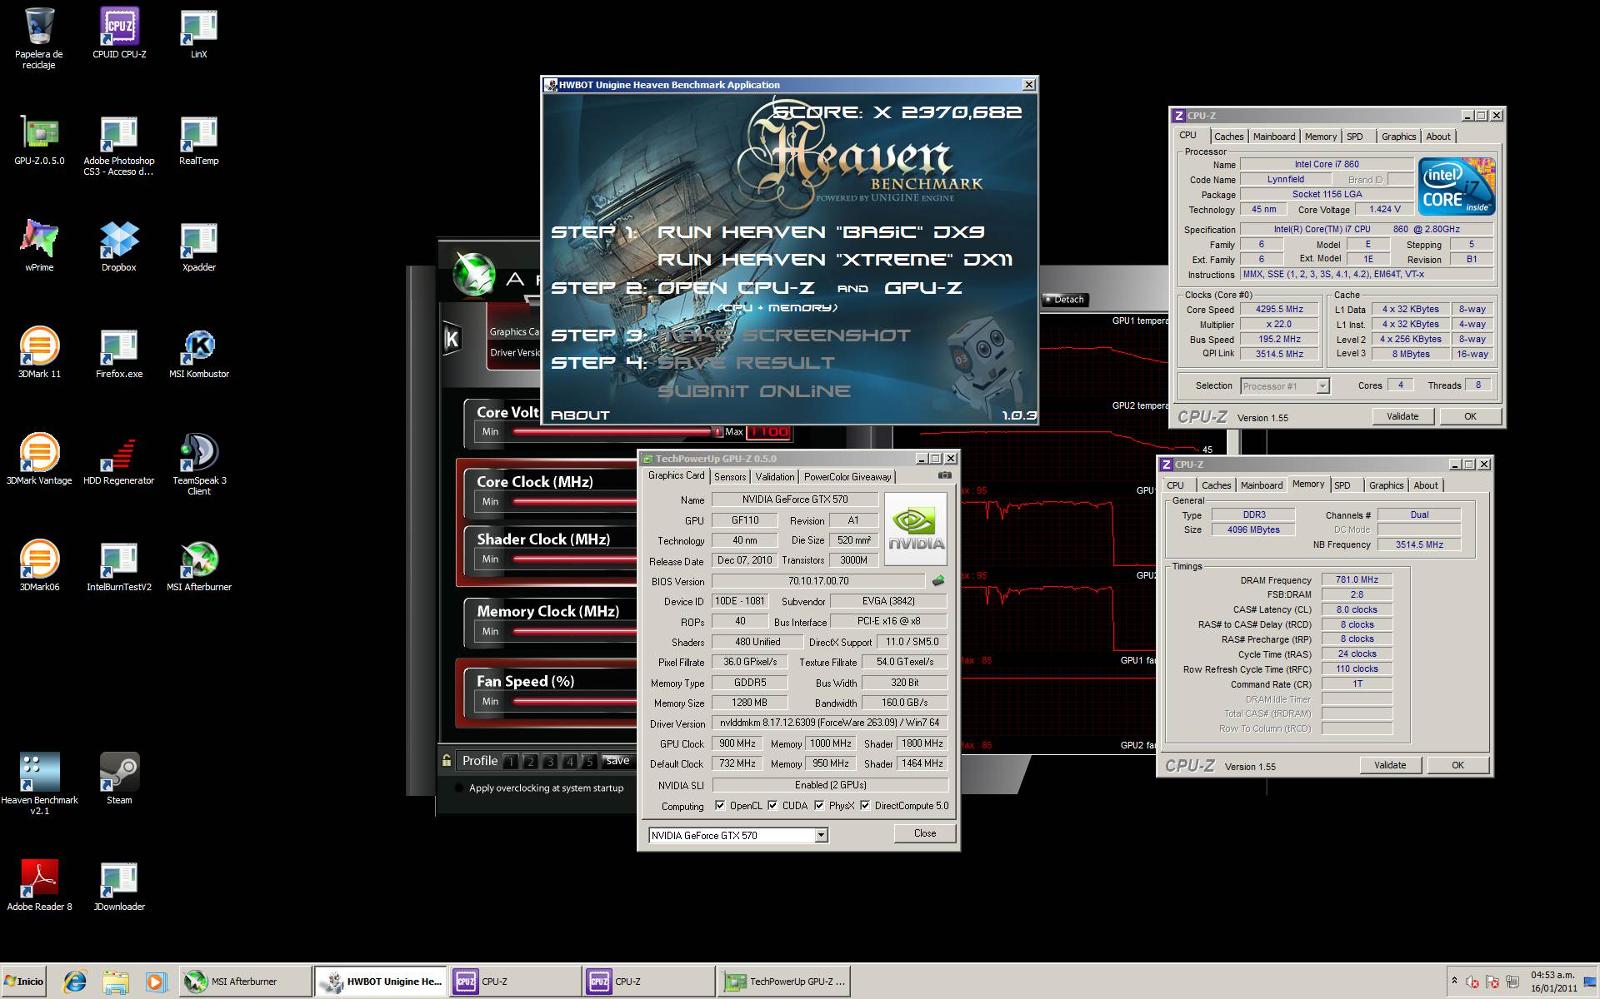Click the Inicio start button

click(24, 982)
